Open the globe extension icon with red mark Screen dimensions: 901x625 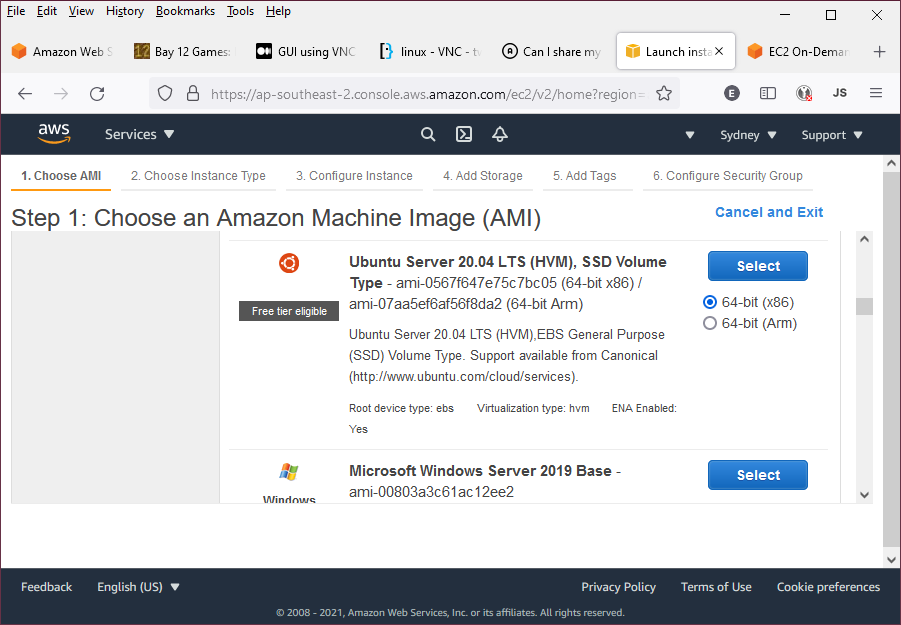tap(804, 93)
